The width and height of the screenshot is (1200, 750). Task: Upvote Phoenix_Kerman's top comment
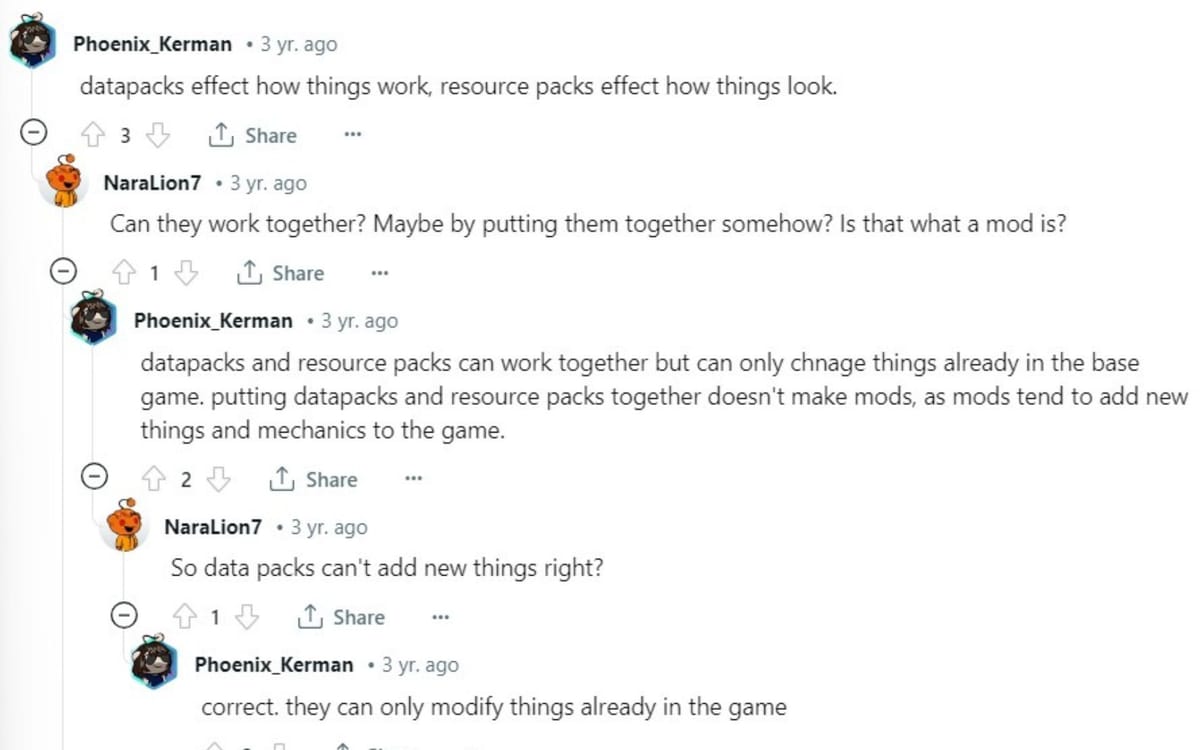pyautogui.click(x=95, y=135)
